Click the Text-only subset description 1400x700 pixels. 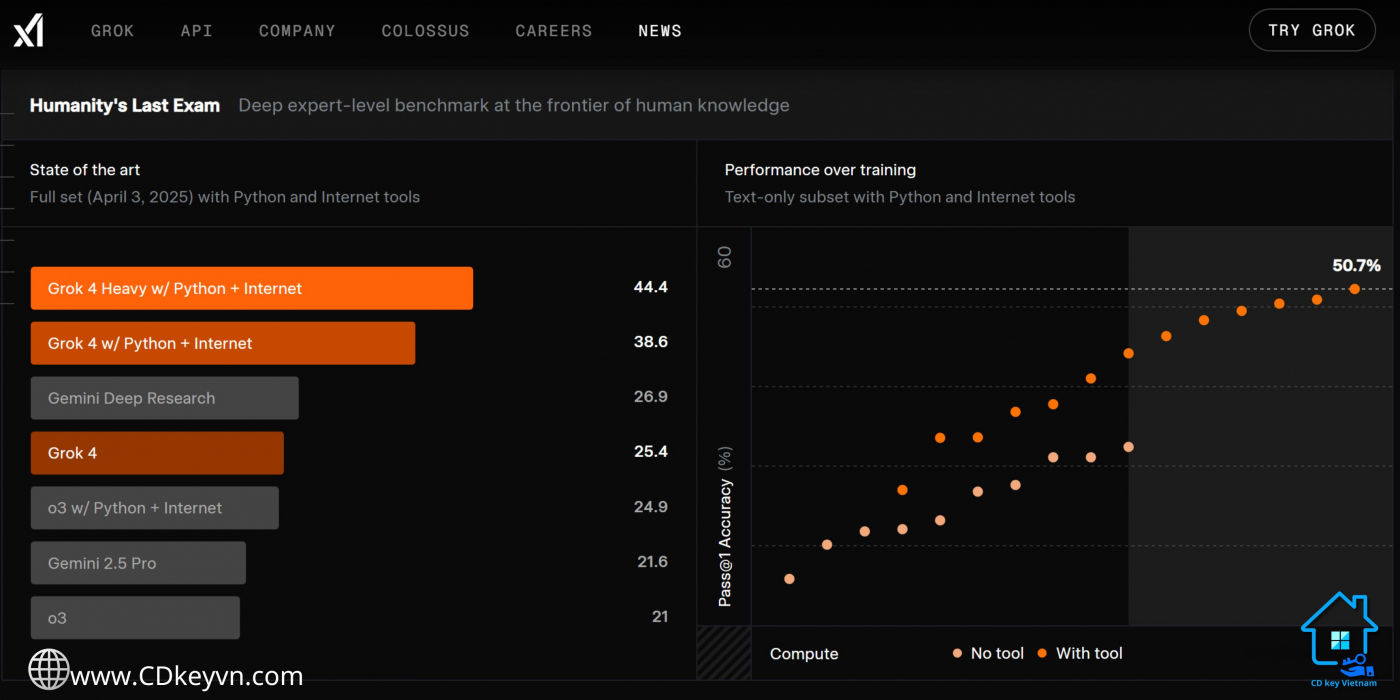point(900,197)
